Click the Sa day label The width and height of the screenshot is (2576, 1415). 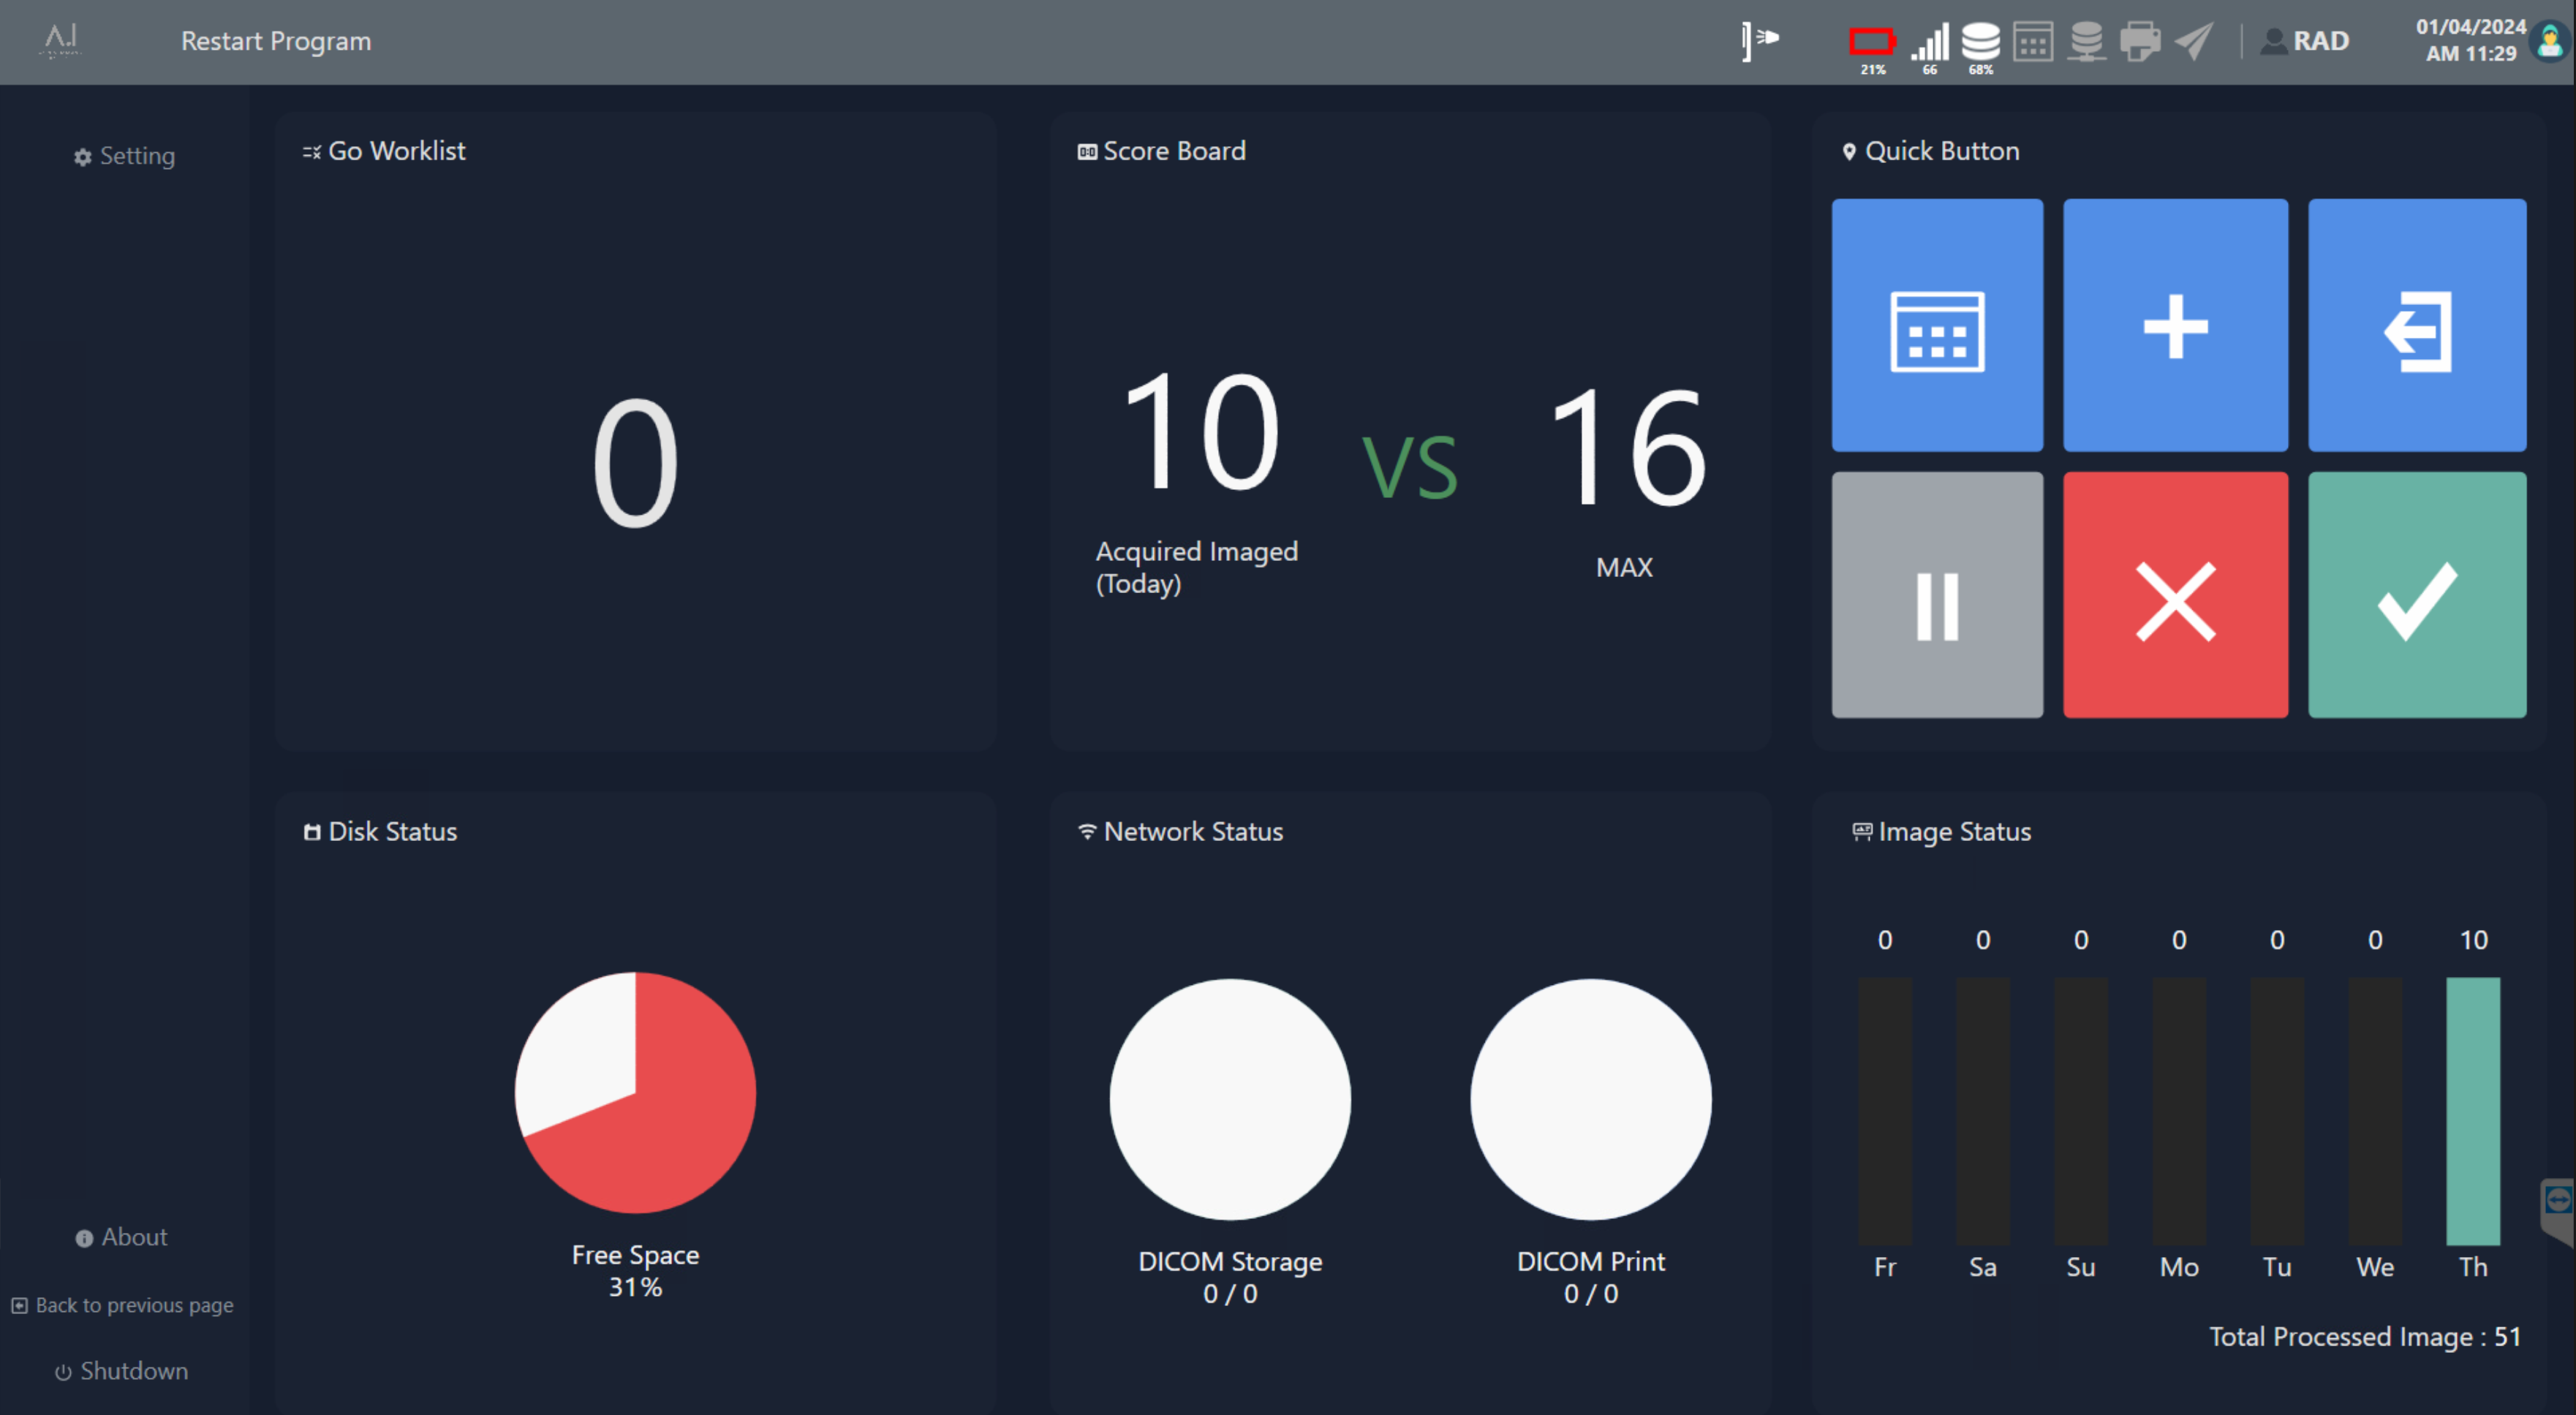click(x=1983, y=1267)
